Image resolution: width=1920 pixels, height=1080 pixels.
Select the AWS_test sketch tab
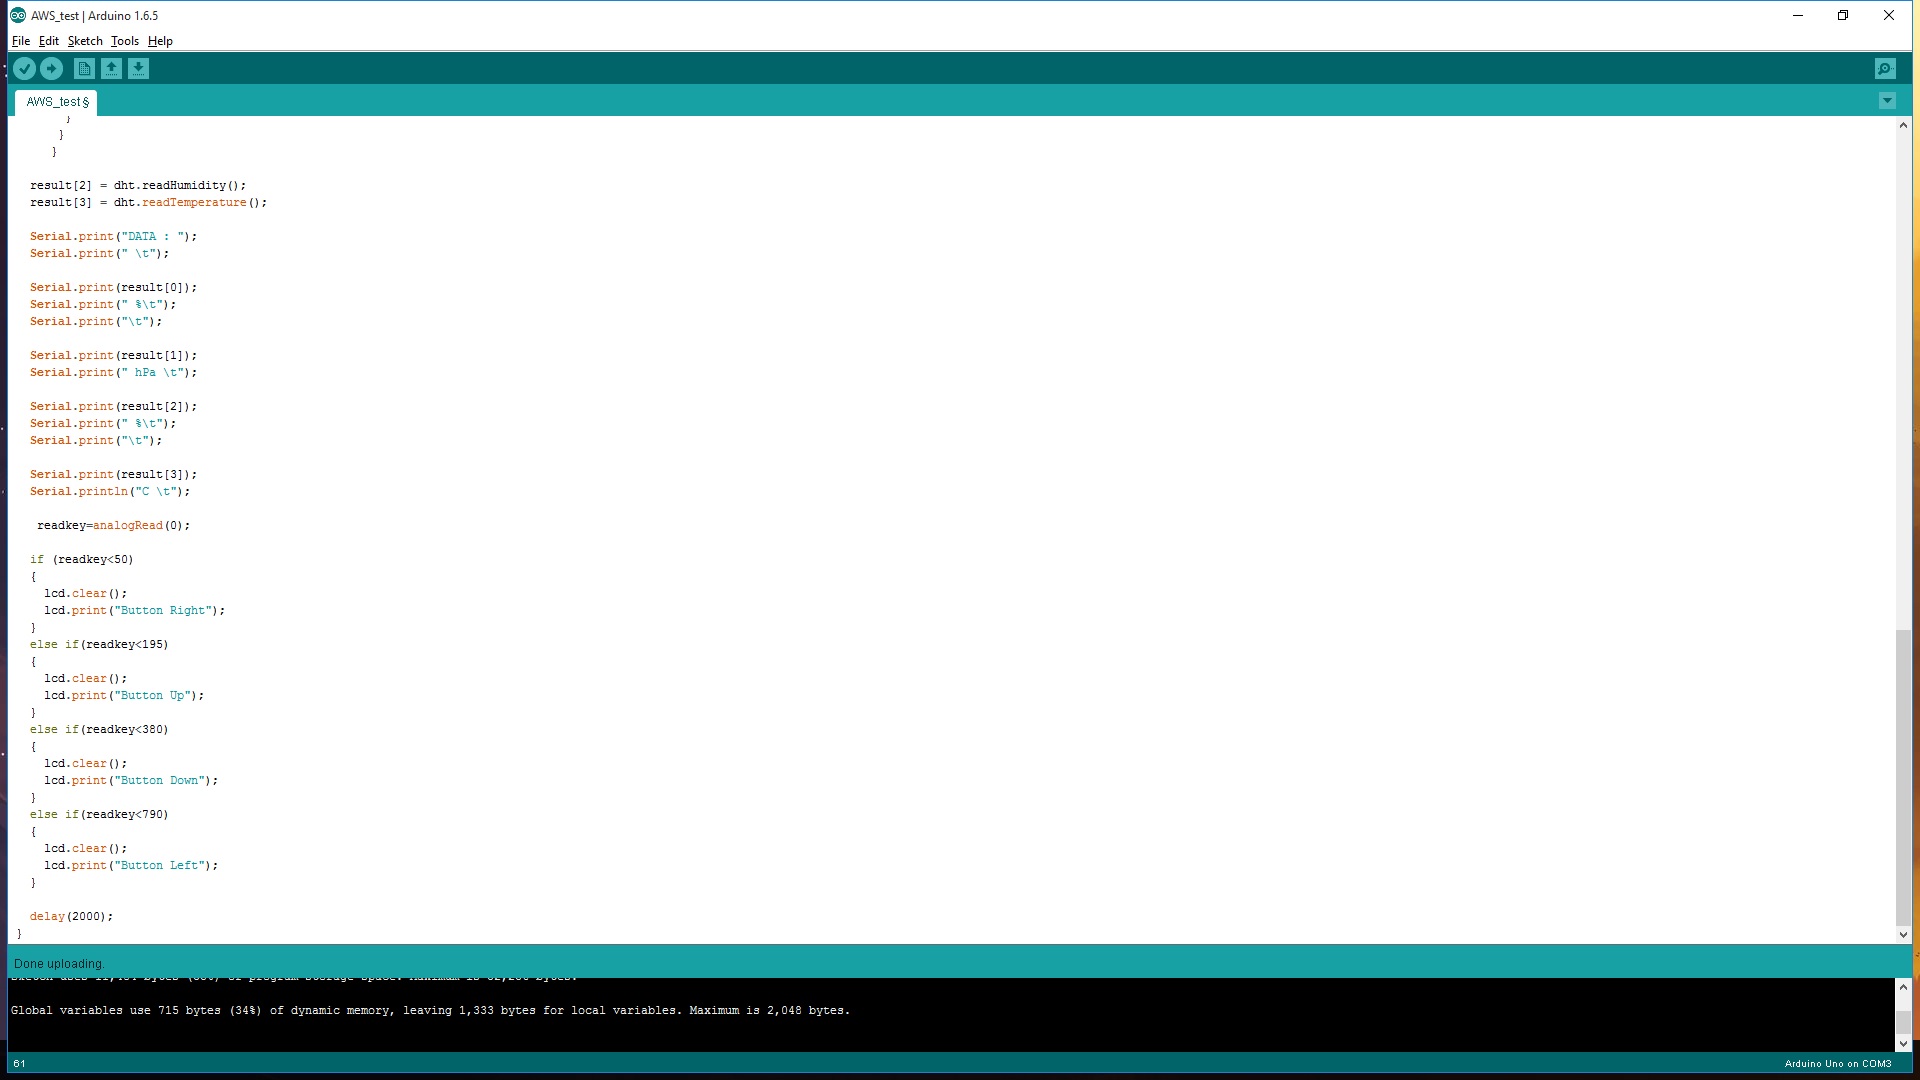(x=57, y=102)
